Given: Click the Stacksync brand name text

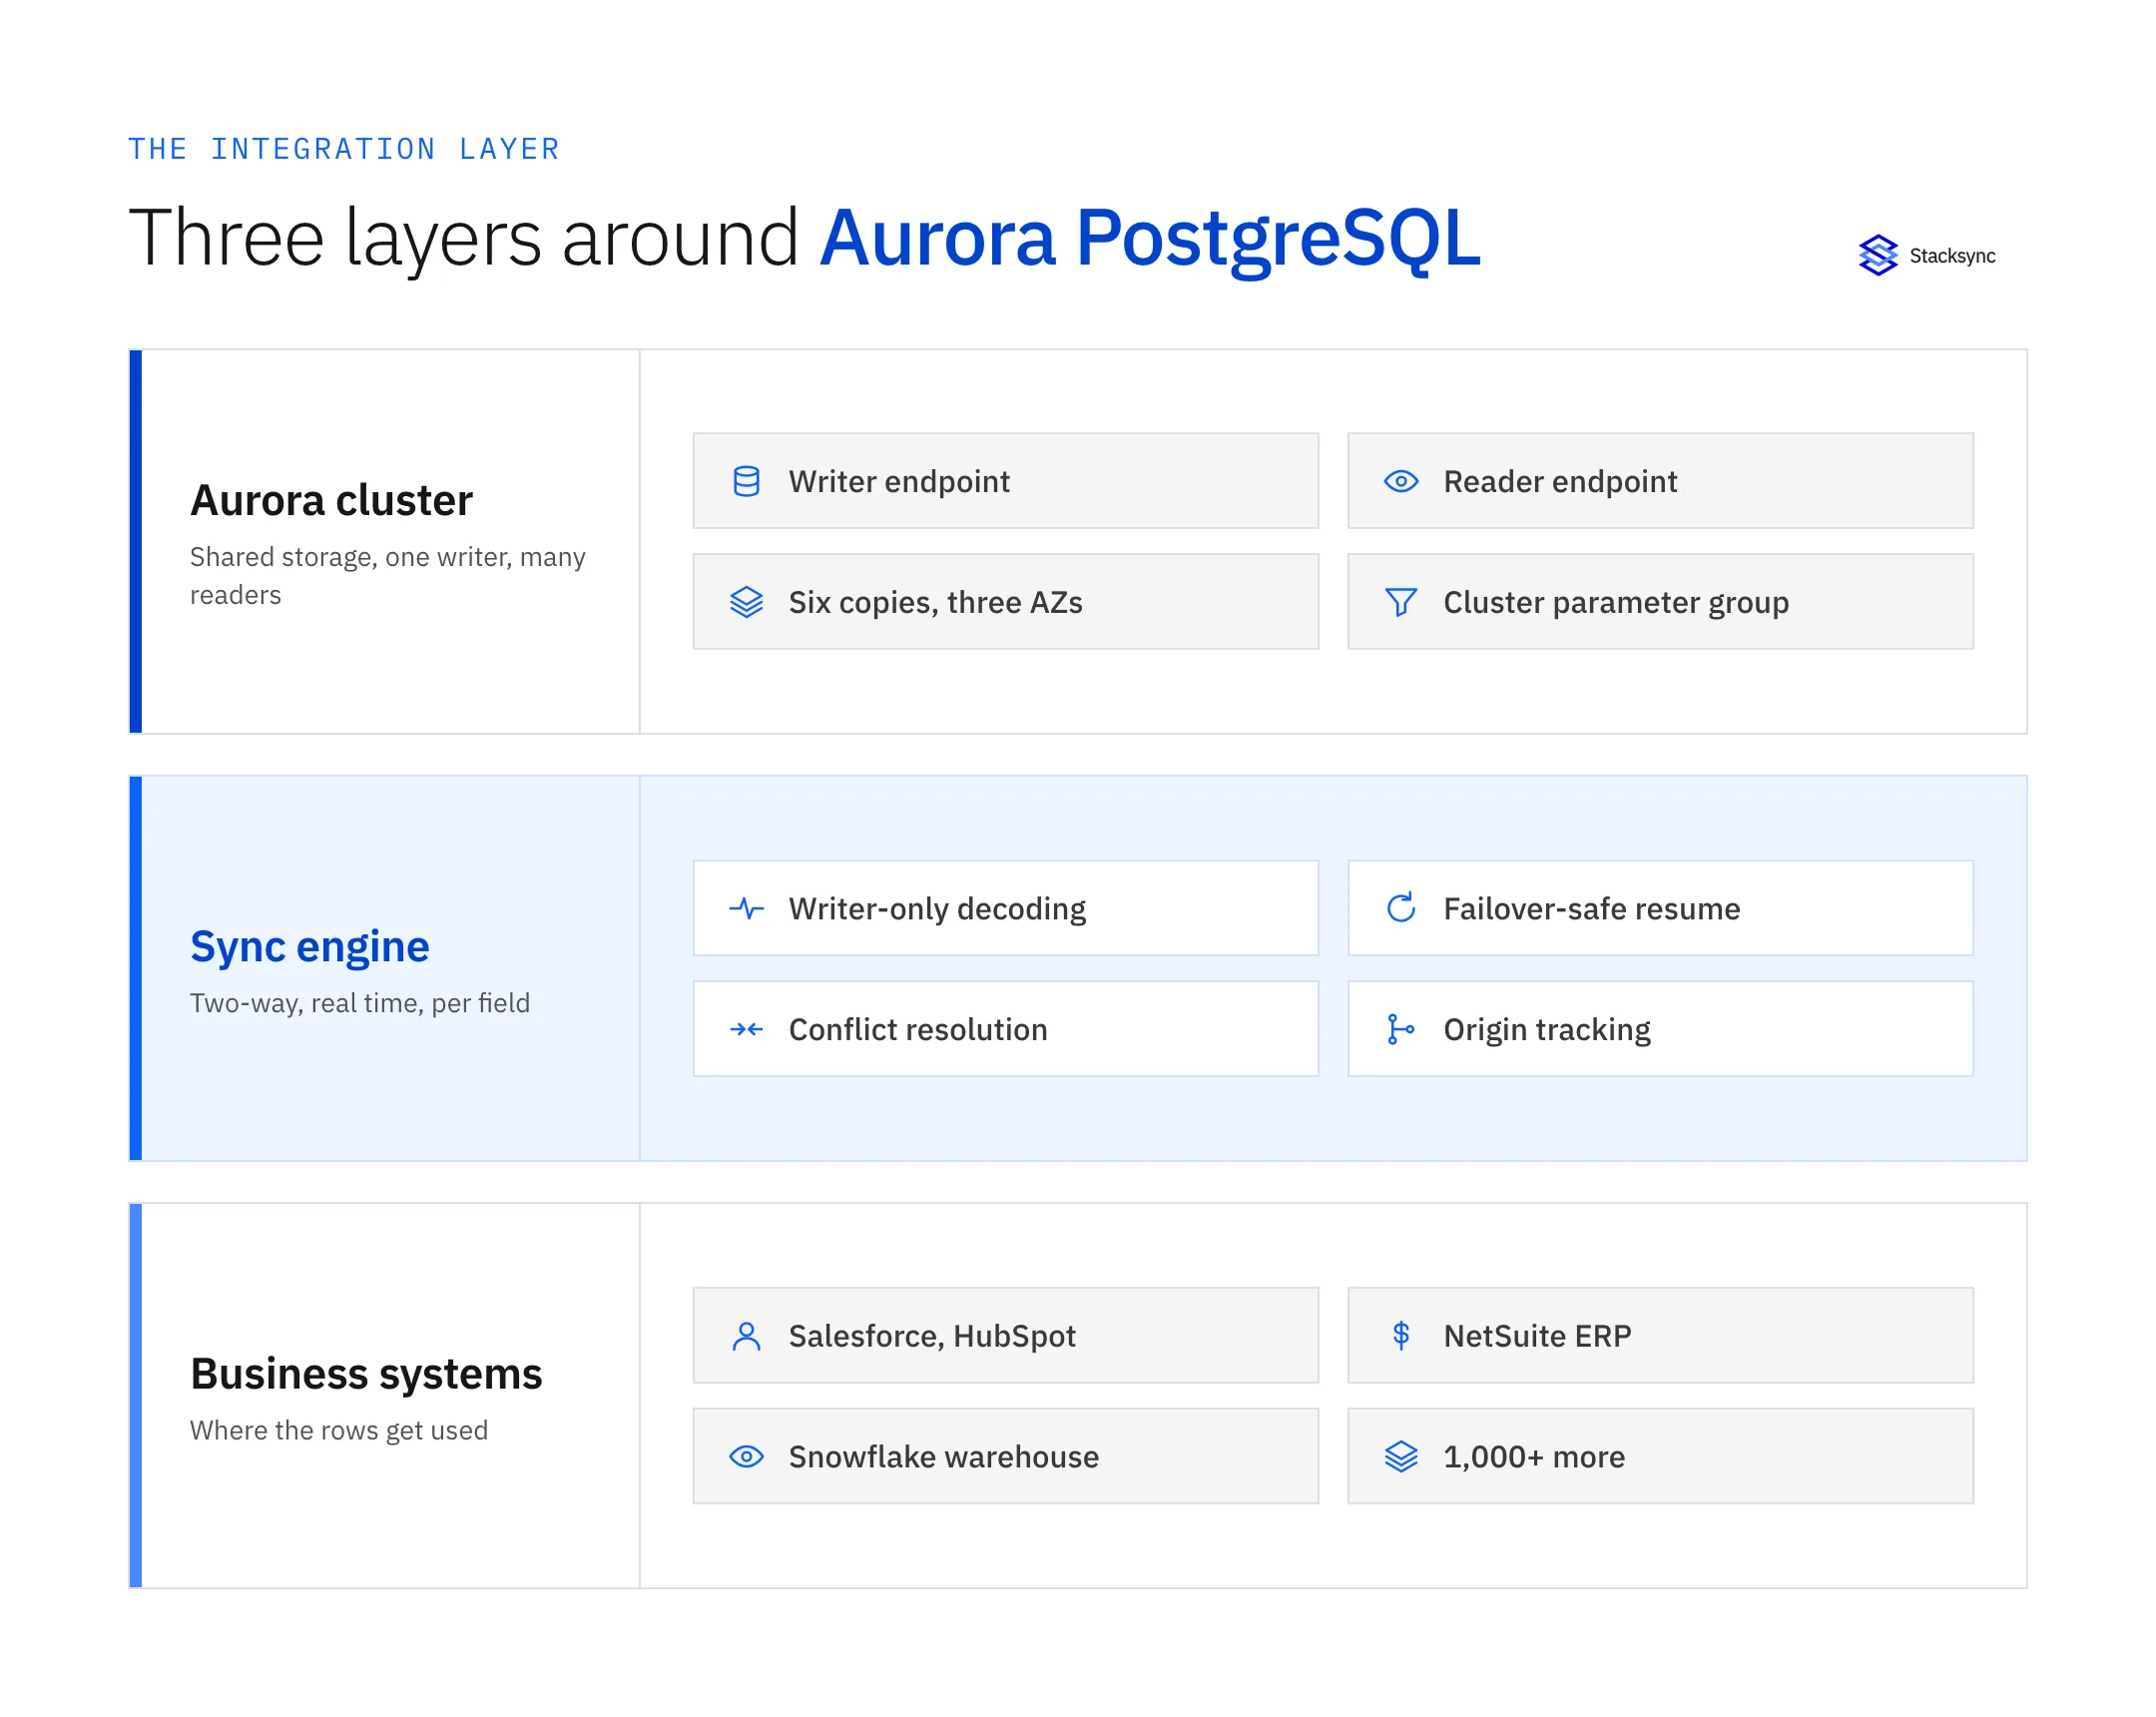Looking at the screenshot, I should (x=1951, y=256).
